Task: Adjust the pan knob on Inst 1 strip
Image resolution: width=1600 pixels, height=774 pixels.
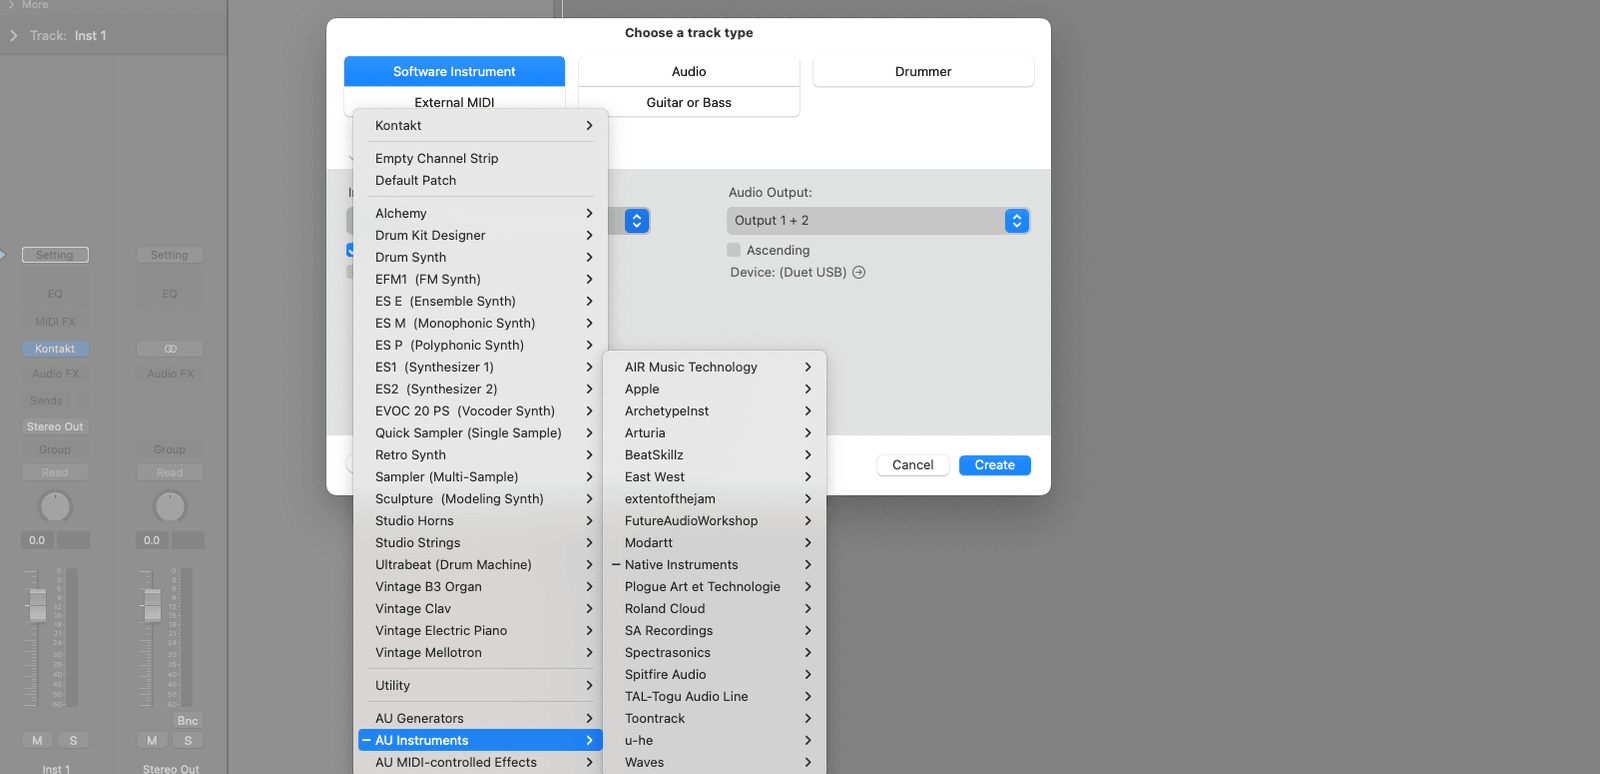Action: click(55, 507)
